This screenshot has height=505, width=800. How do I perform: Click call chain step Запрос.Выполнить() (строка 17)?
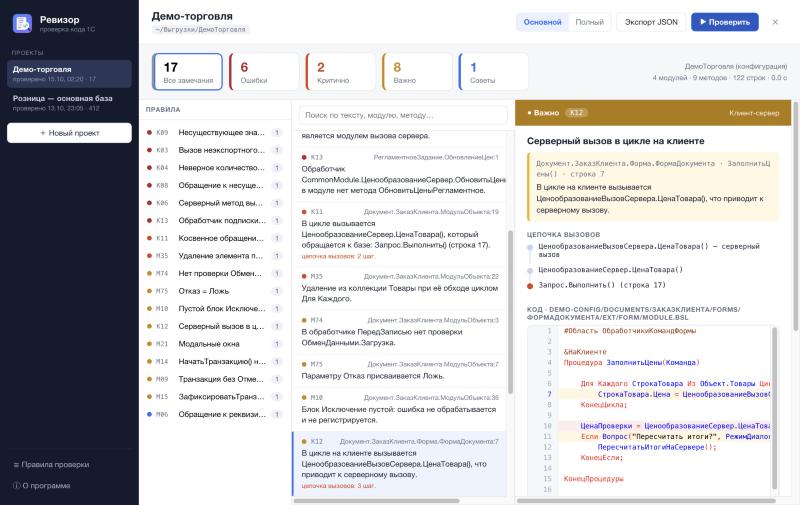coord(602,285)
